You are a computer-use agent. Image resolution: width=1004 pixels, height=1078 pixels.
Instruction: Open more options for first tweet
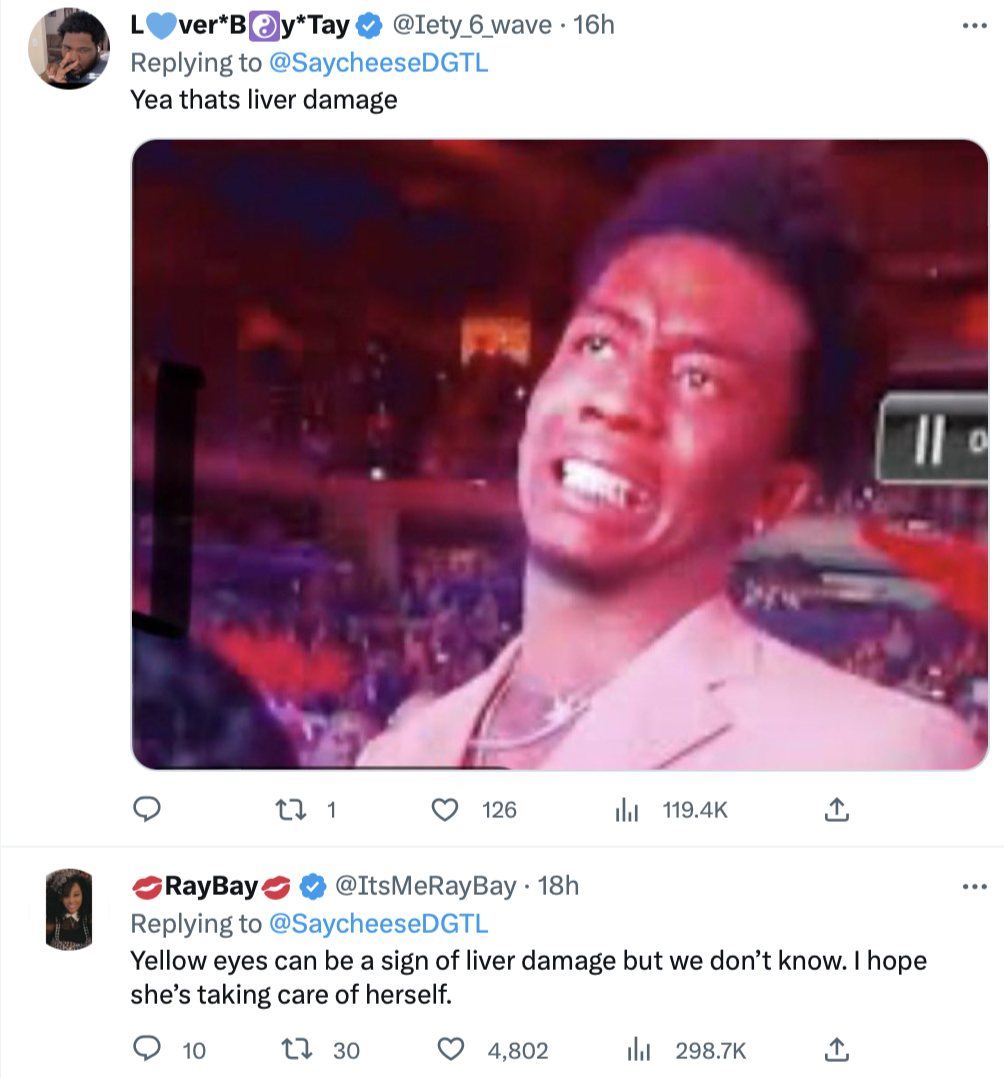pos(973,25)
